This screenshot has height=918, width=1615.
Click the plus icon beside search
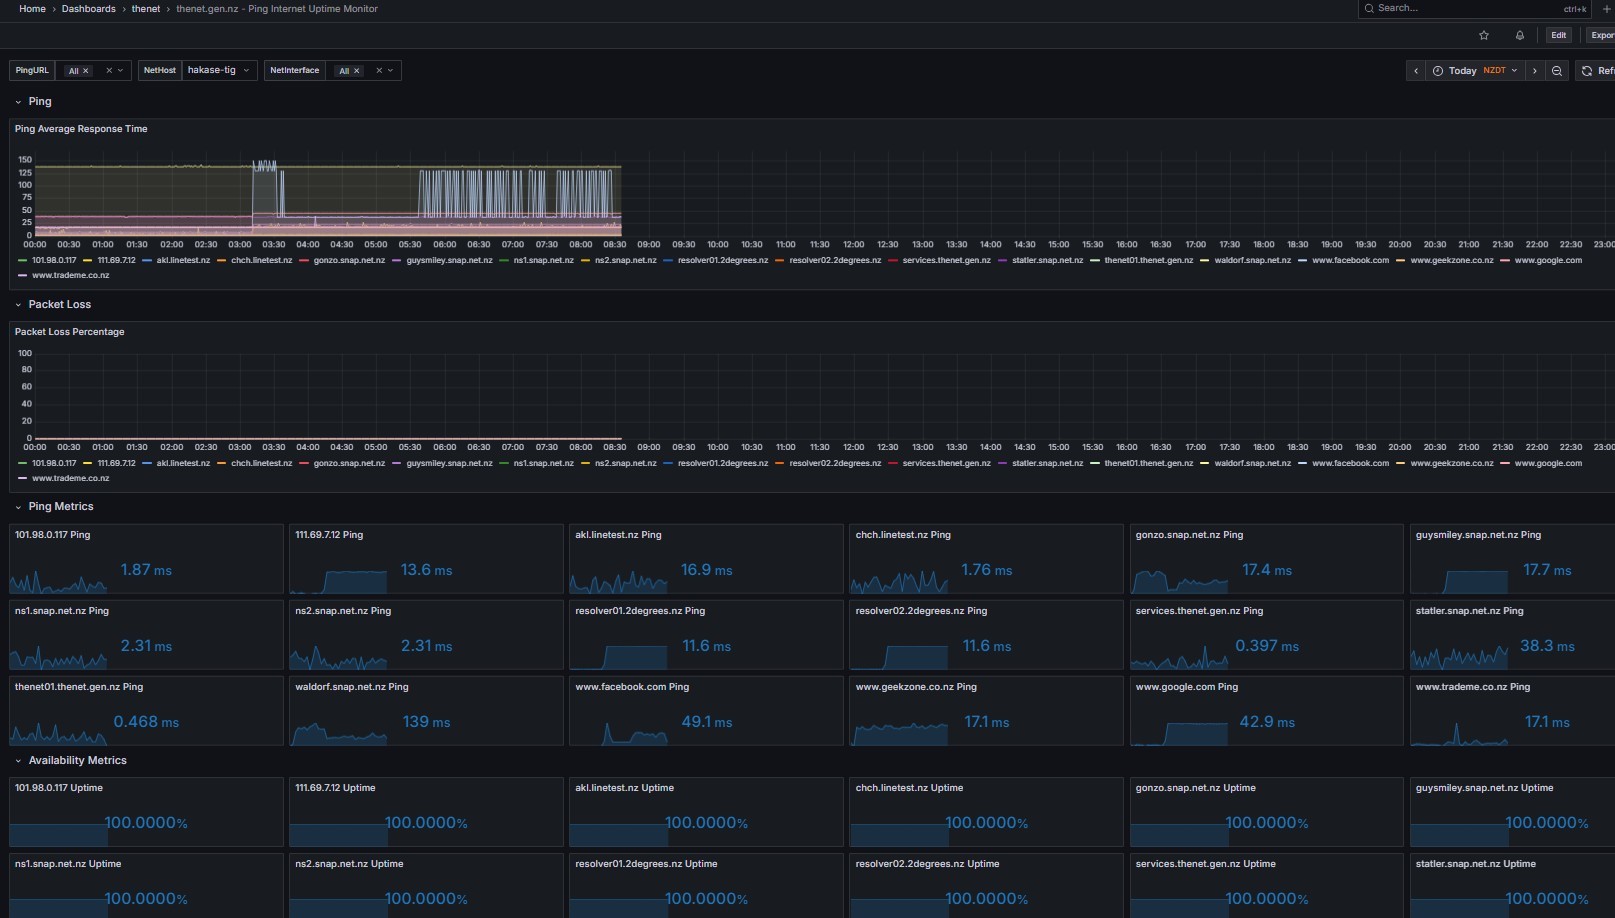[1607, 9]
